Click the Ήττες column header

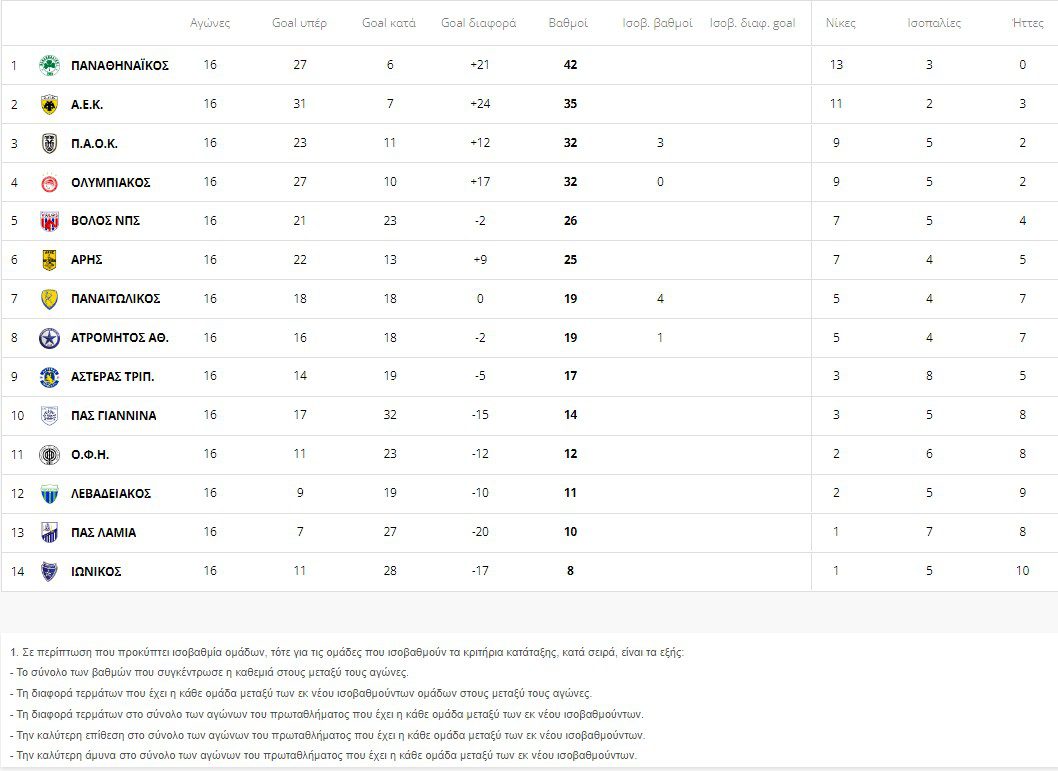tap(1028, 23)
